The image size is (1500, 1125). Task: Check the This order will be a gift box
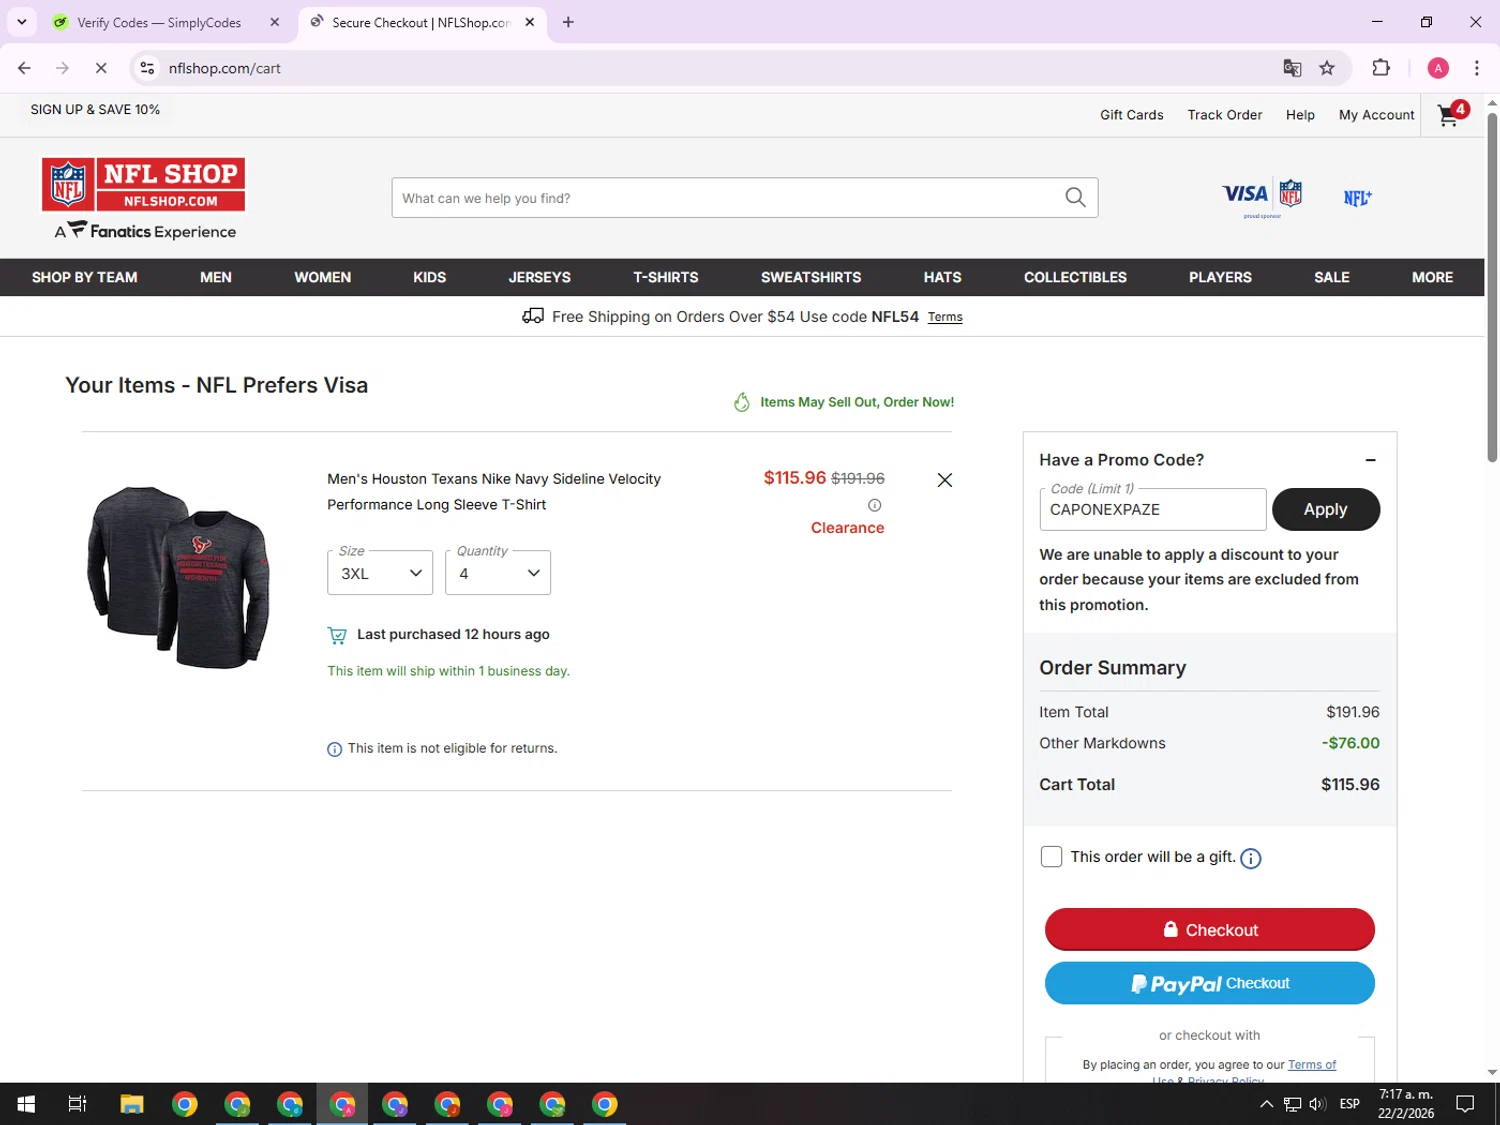[1051, 857]
